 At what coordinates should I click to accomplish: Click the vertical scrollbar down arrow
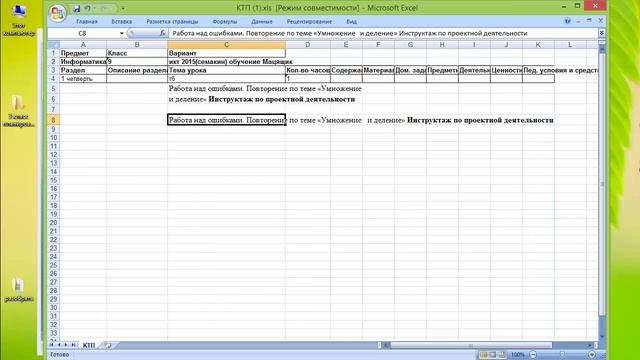[x=602, y=337]
